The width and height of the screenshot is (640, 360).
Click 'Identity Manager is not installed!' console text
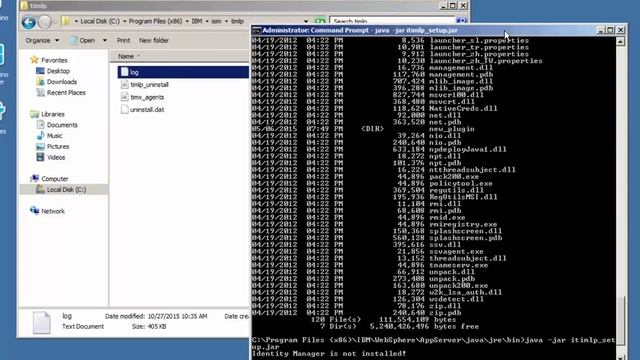(329, 353)
